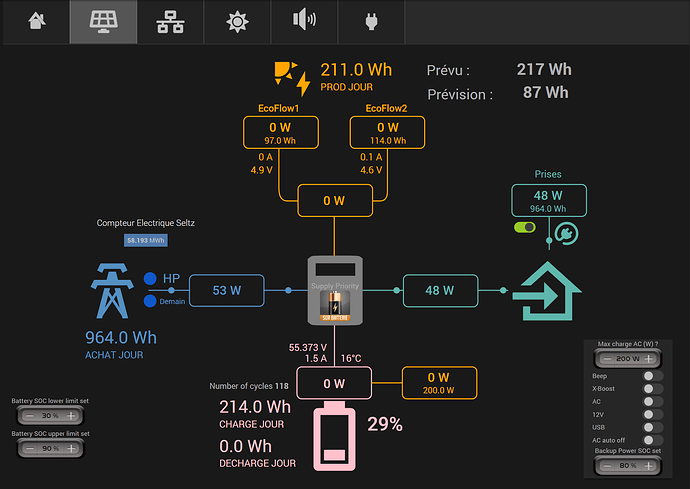The width and height of the screenshot is (690, 489).
Task: Decrease Battery SOC lower limit with minus
Action: click(29, 415)
